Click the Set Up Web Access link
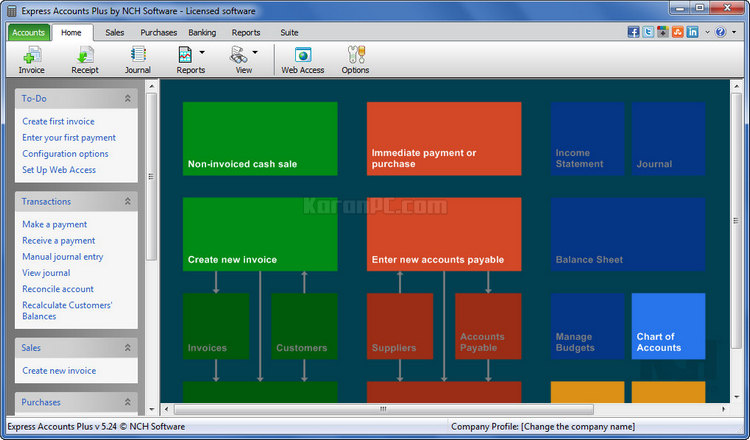This screenshot has width=750, height=440. pyautogui.click(x=59, y=170)
